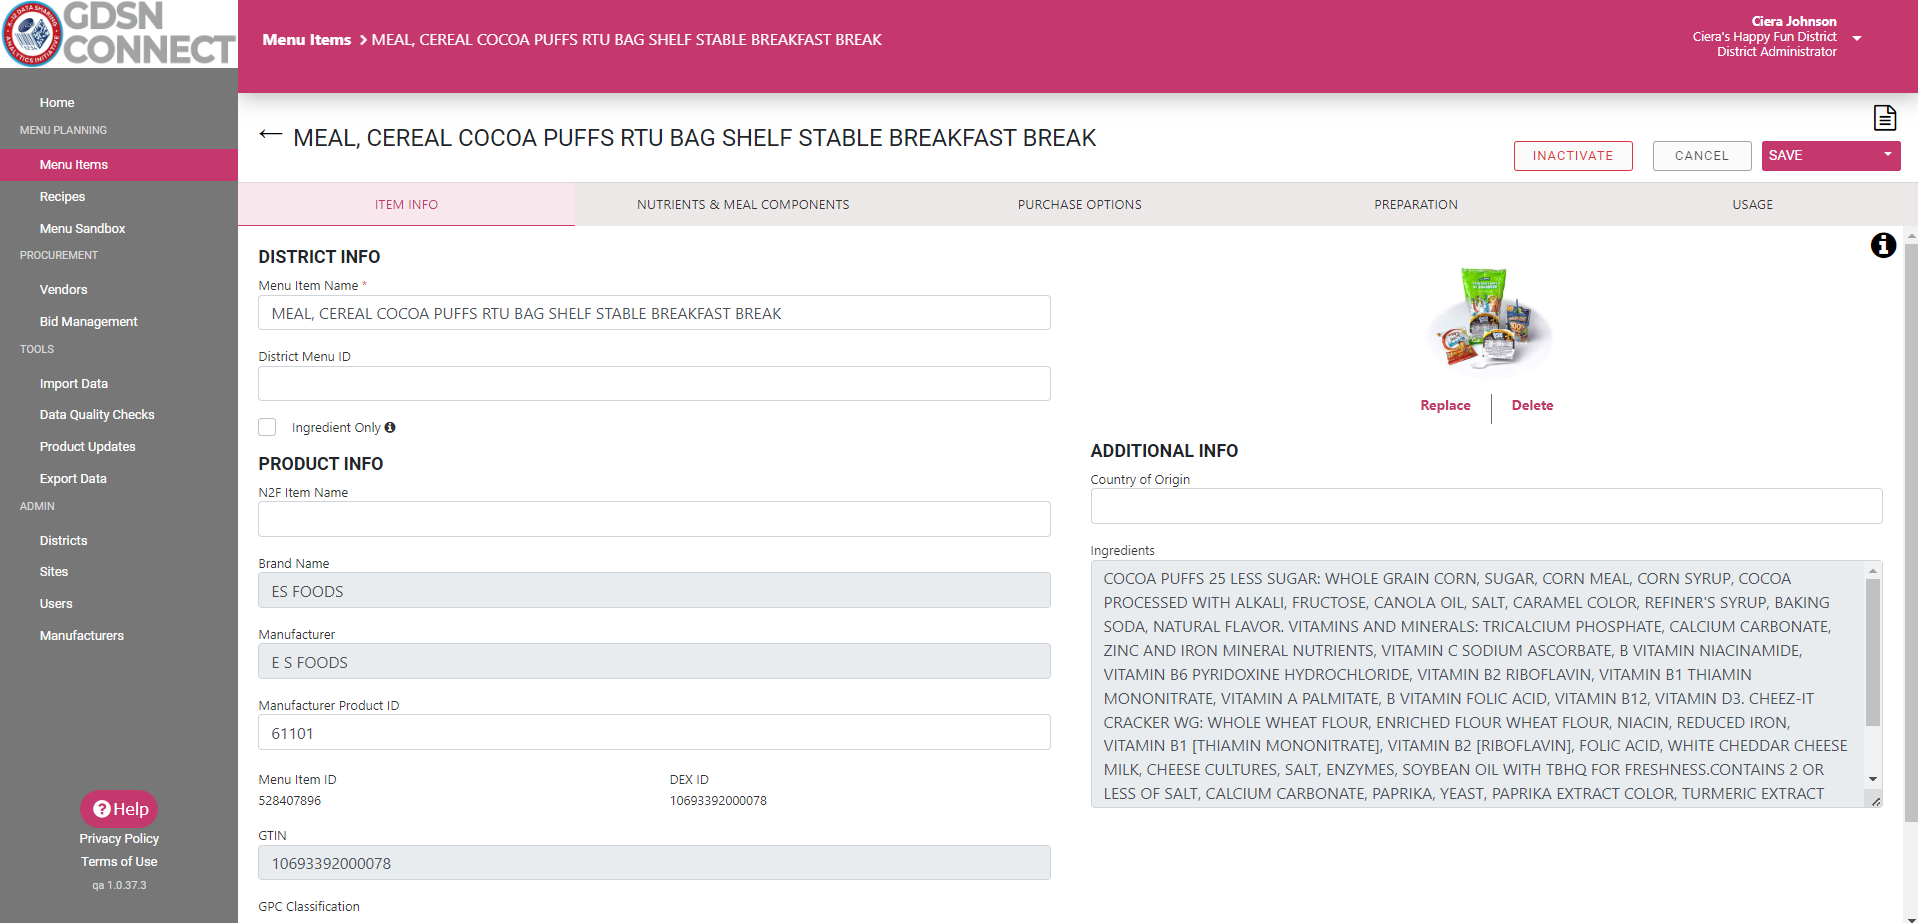Open the Nutrients & Meal Components tab

tap(743, 204)
